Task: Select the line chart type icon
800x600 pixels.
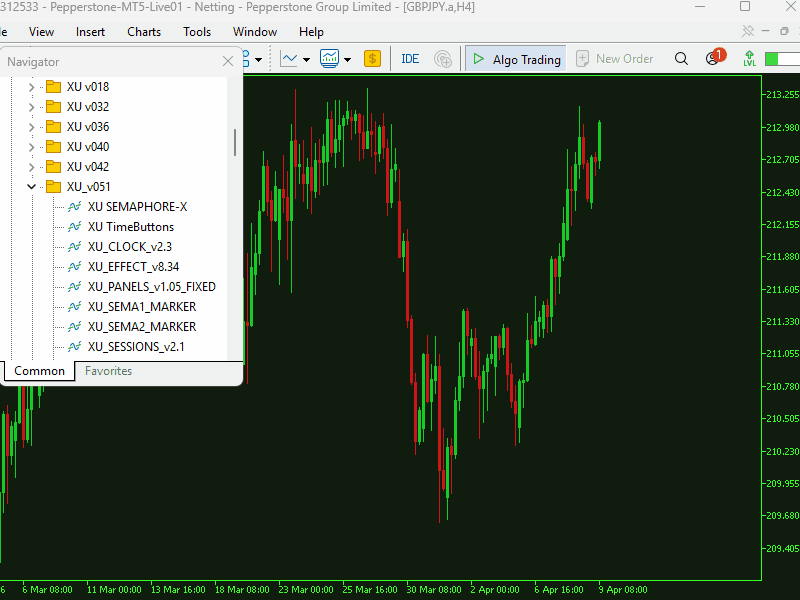Action: coord(289,59)
